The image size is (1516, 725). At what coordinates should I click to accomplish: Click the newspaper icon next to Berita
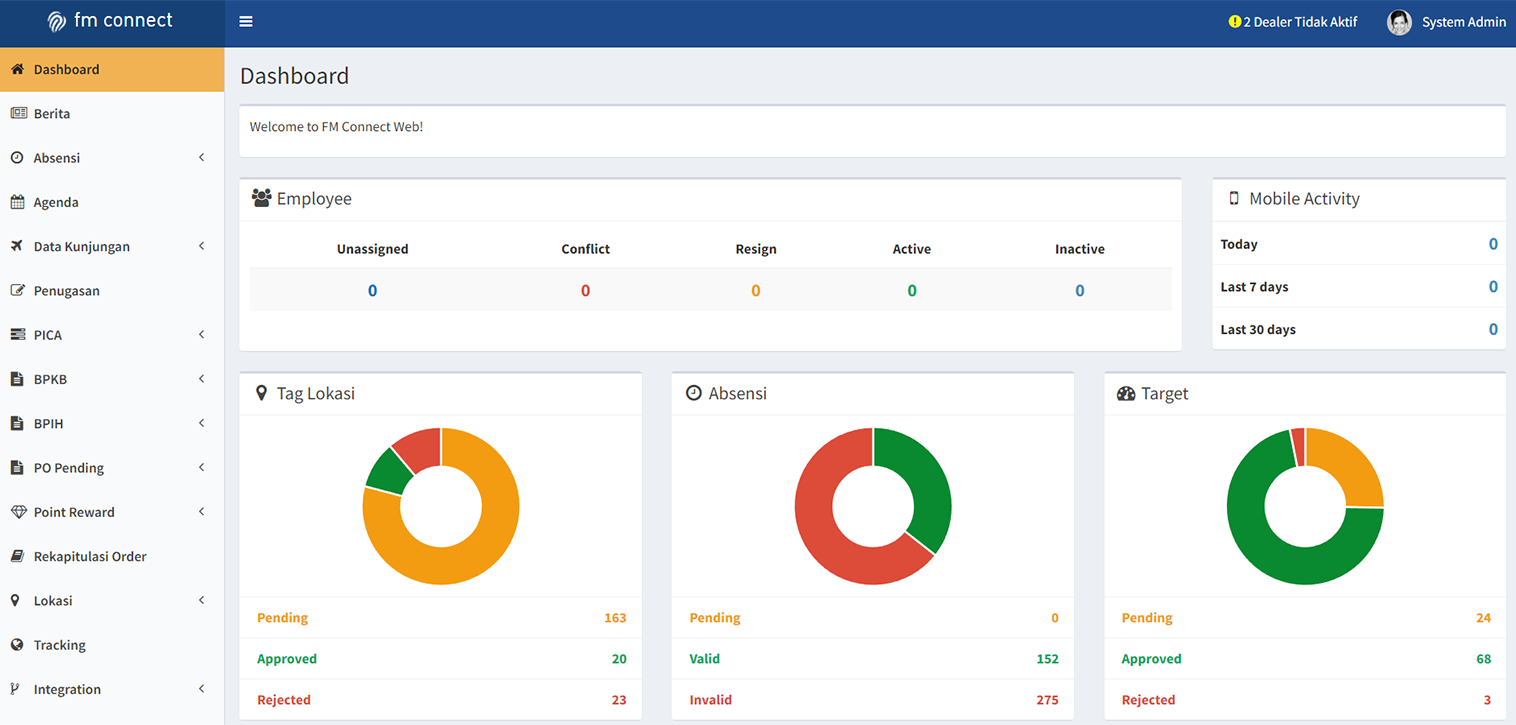point(18,114)
